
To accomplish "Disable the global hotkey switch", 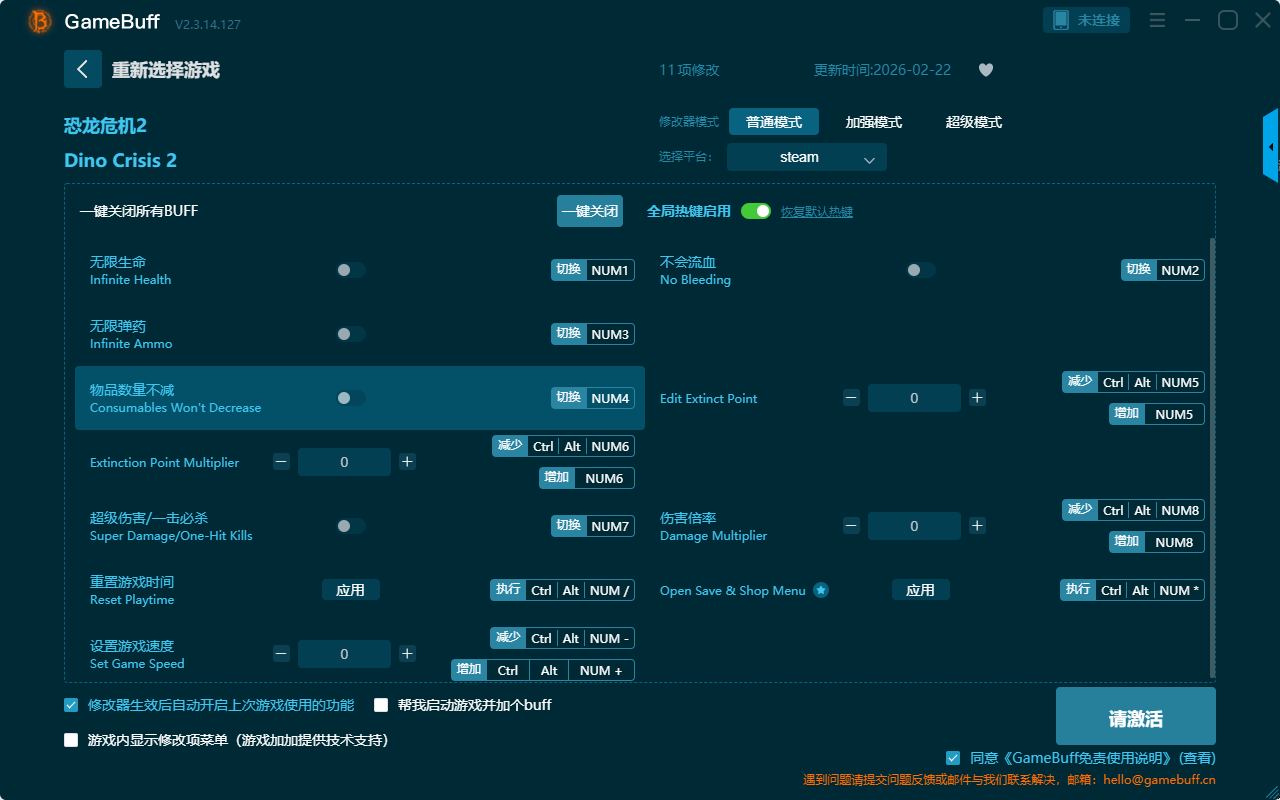I will (x=756, y=211).
